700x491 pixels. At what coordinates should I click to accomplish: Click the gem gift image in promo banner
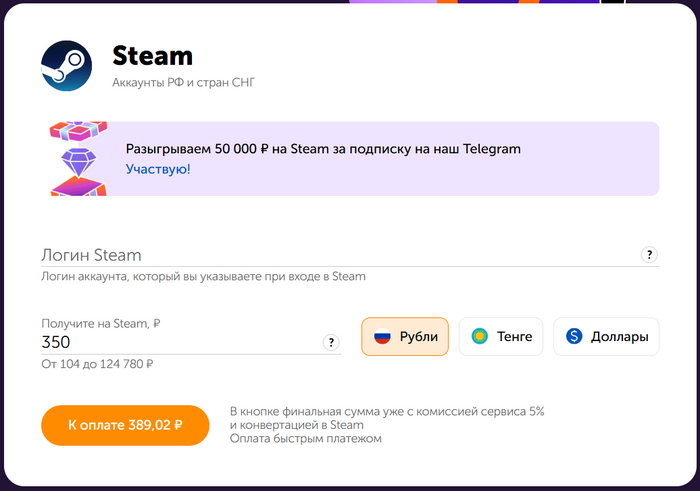coord(78,159)
